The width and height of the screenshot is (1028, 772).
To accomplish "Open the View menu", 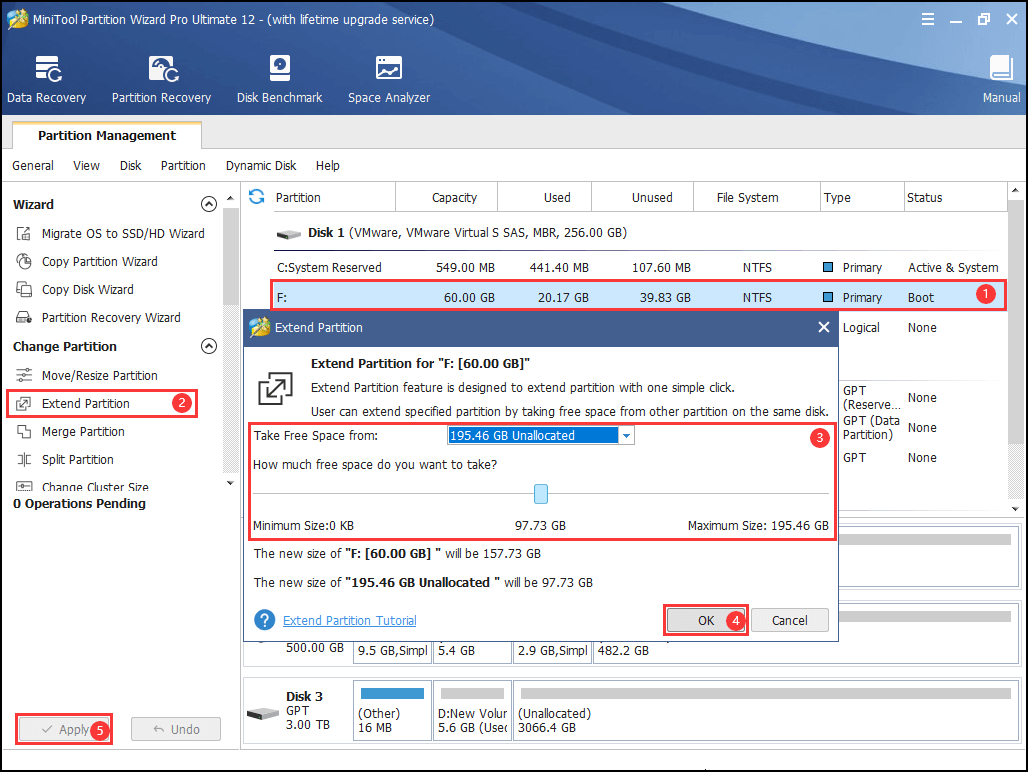I will point(86,166).
